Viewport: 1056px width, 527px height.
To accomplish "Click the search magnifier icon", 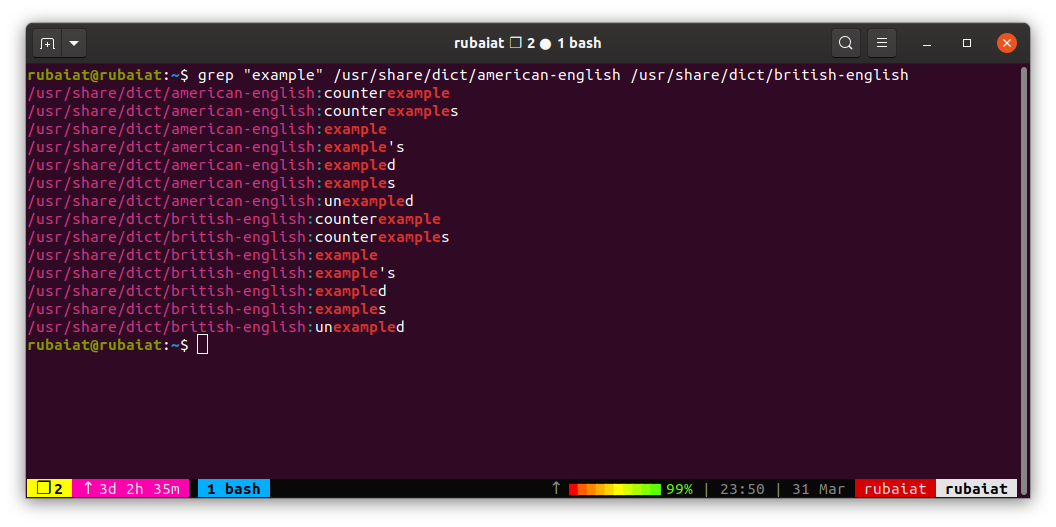I will coord(846,43).
